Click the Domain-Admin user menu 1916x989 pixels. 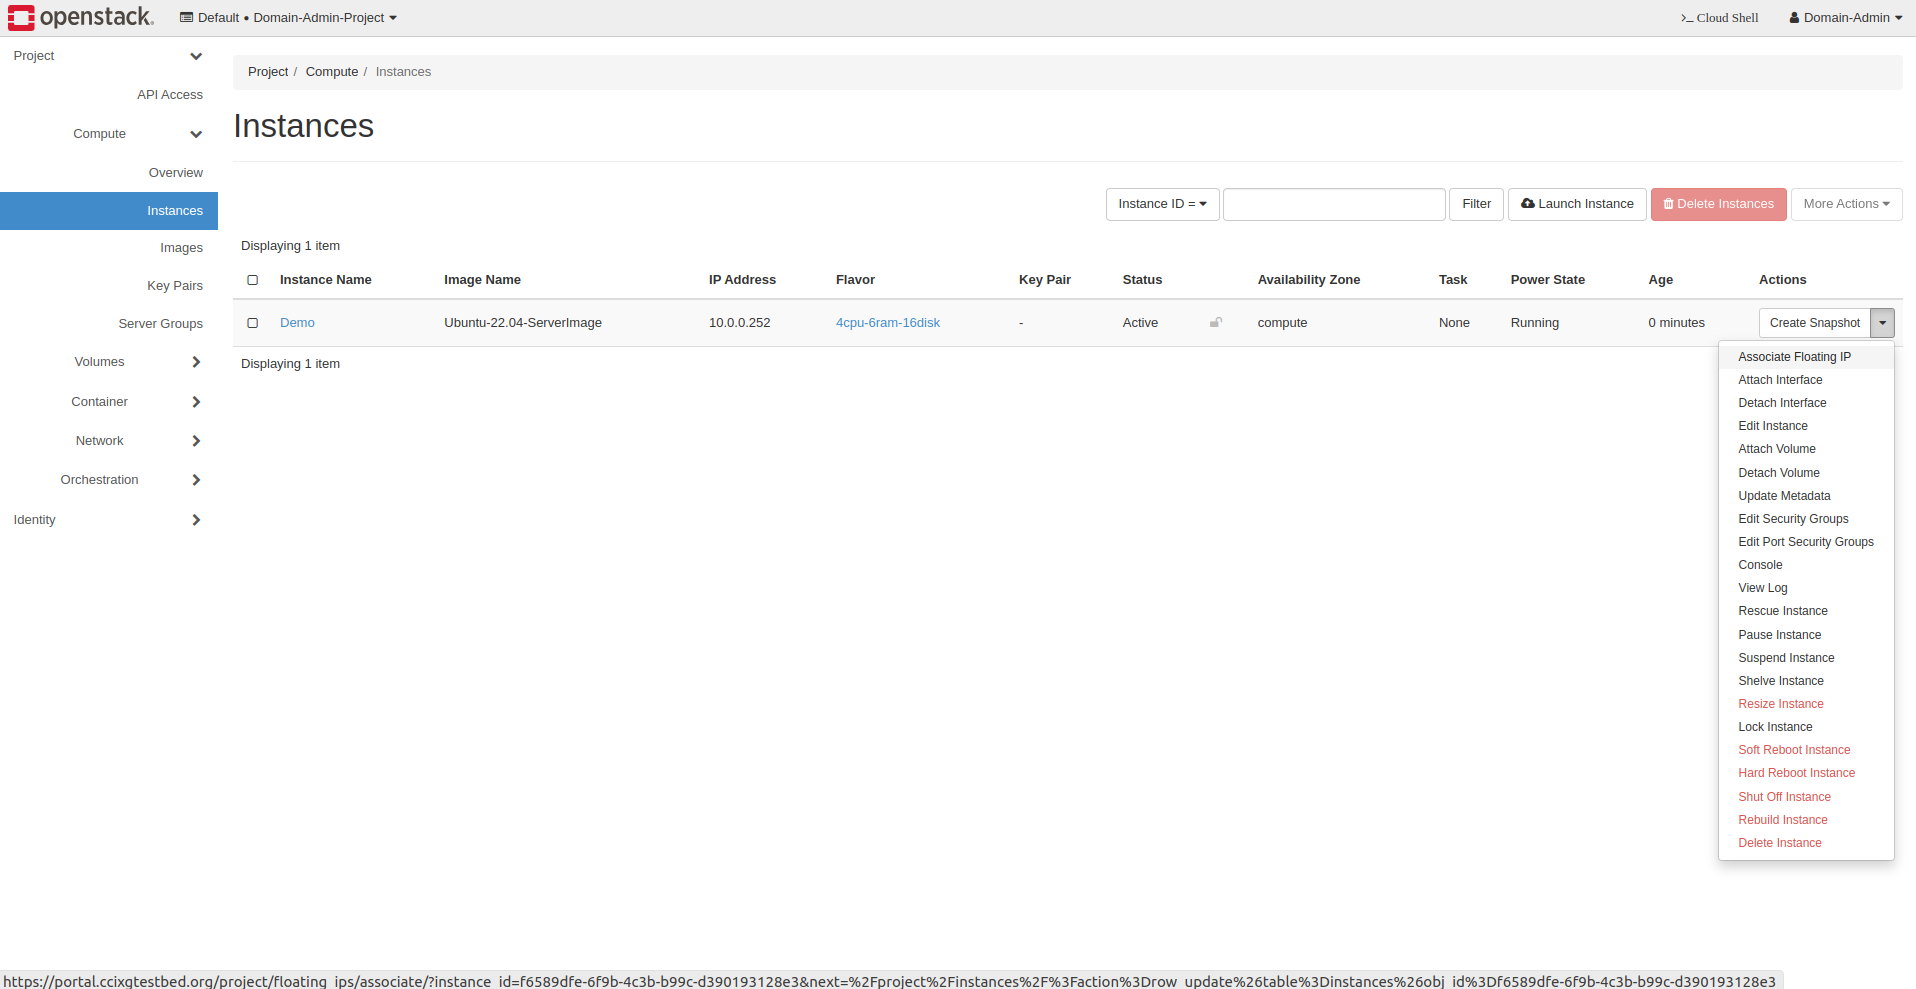[1845, 18]
